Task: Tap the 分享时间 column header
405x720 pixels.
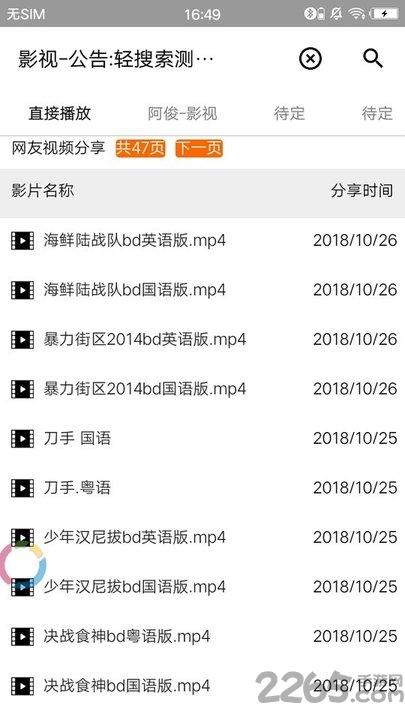Action: point(362,191)
